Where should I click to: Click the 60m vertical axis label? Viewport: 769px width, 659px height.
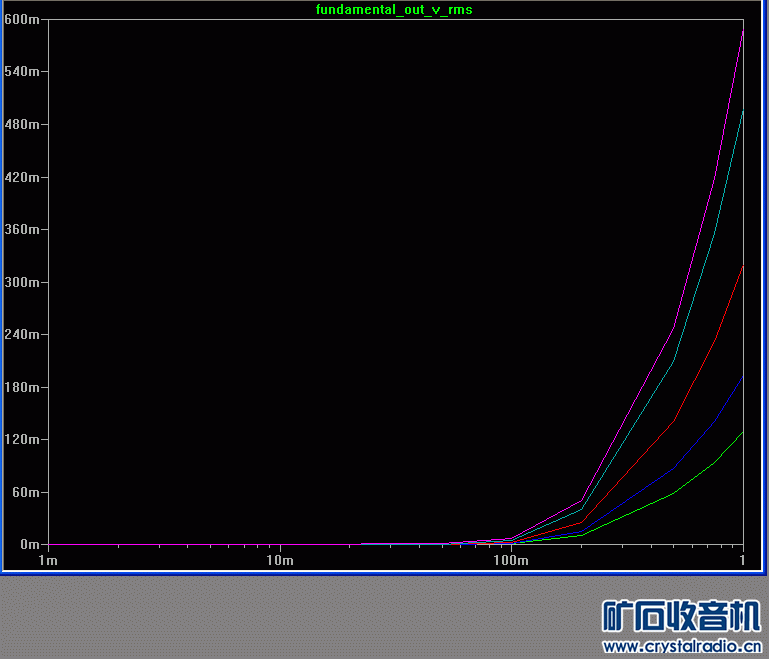pyautogui.click(x=26, y=492)
